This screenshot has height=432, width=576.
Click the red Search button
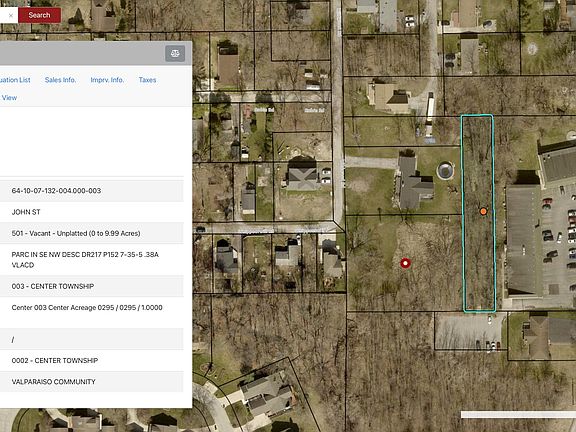pos(40,15)
